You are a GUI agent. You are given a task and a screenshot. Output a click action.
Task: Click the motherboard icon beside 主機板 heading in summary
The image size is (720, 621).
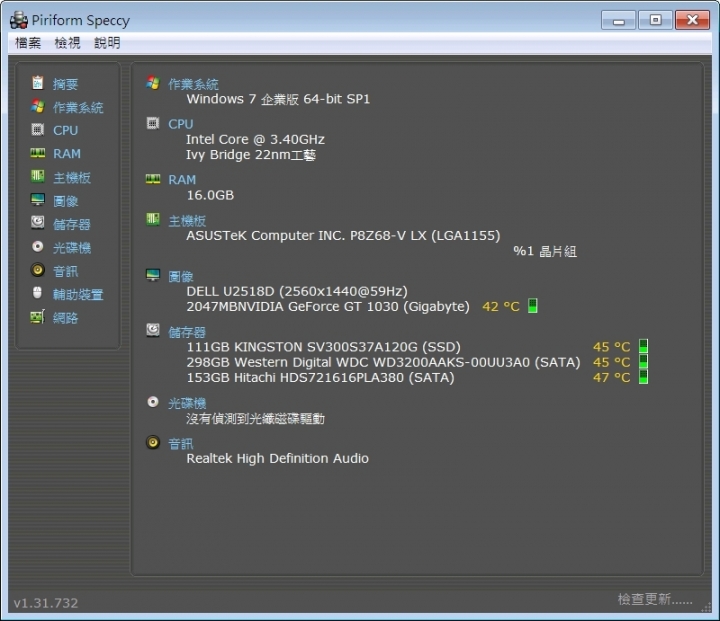(x=153, y=220)
